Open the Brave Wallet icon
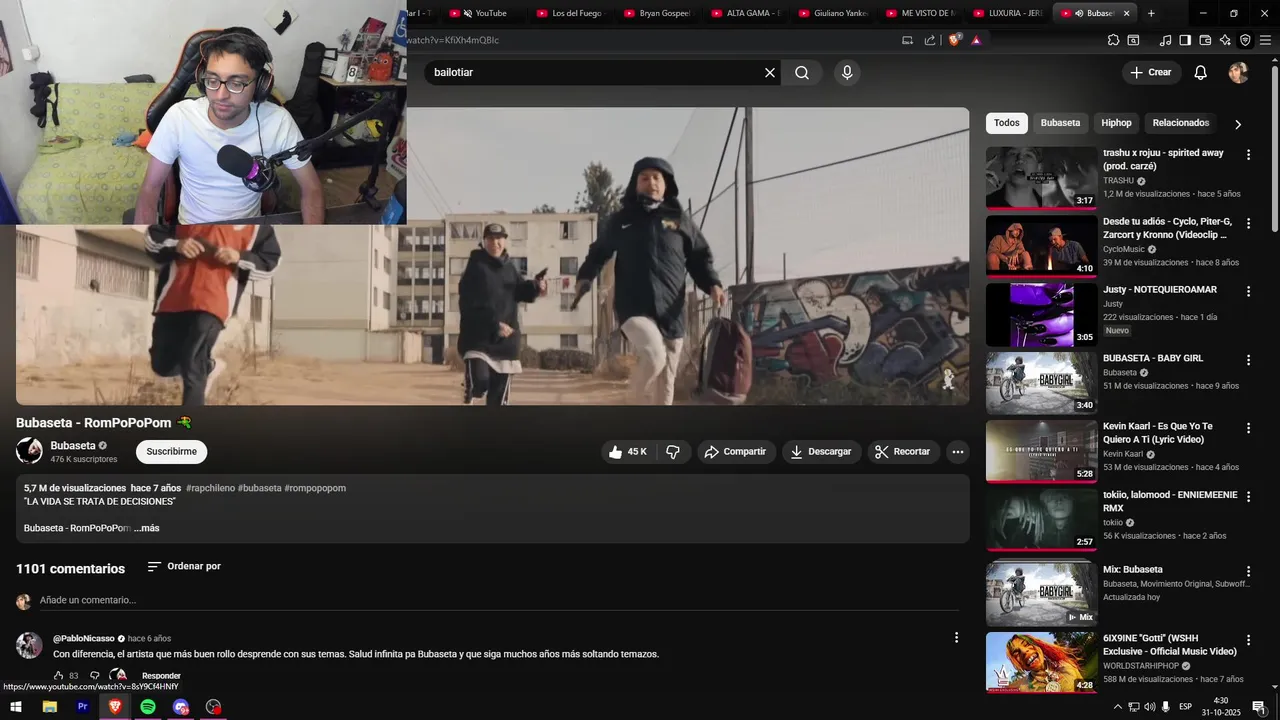 [1205, 40]
